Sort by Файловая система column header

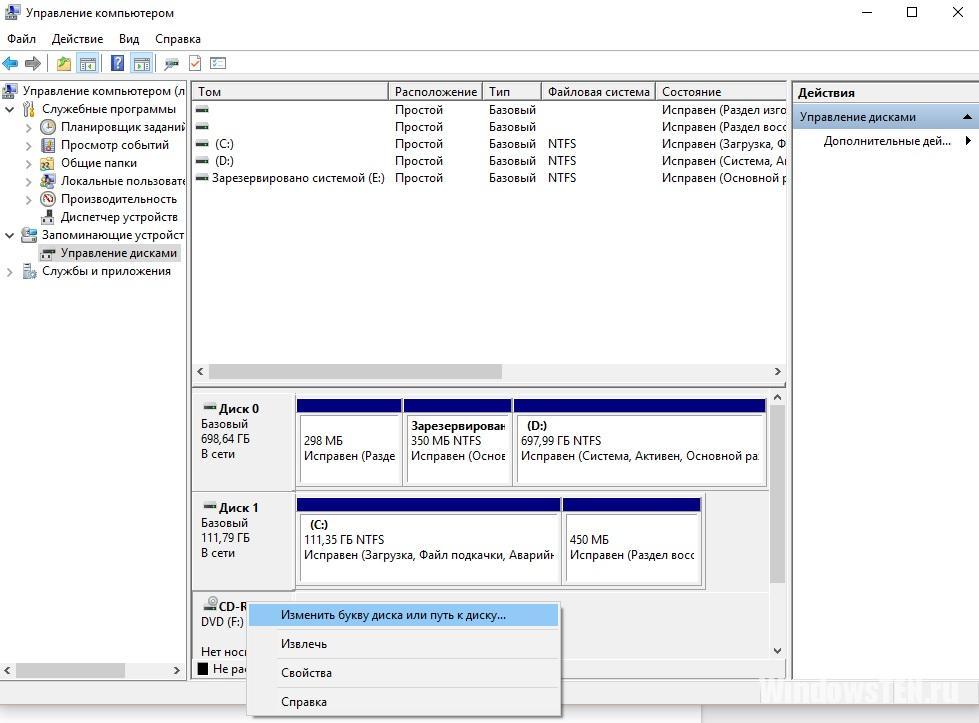(x=598, y=91)
